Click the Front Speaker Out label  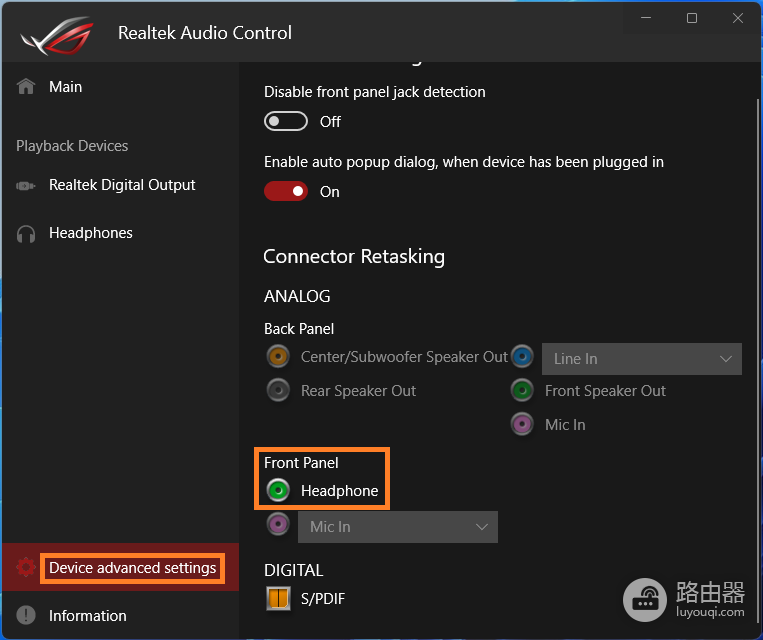pos(605,391)
